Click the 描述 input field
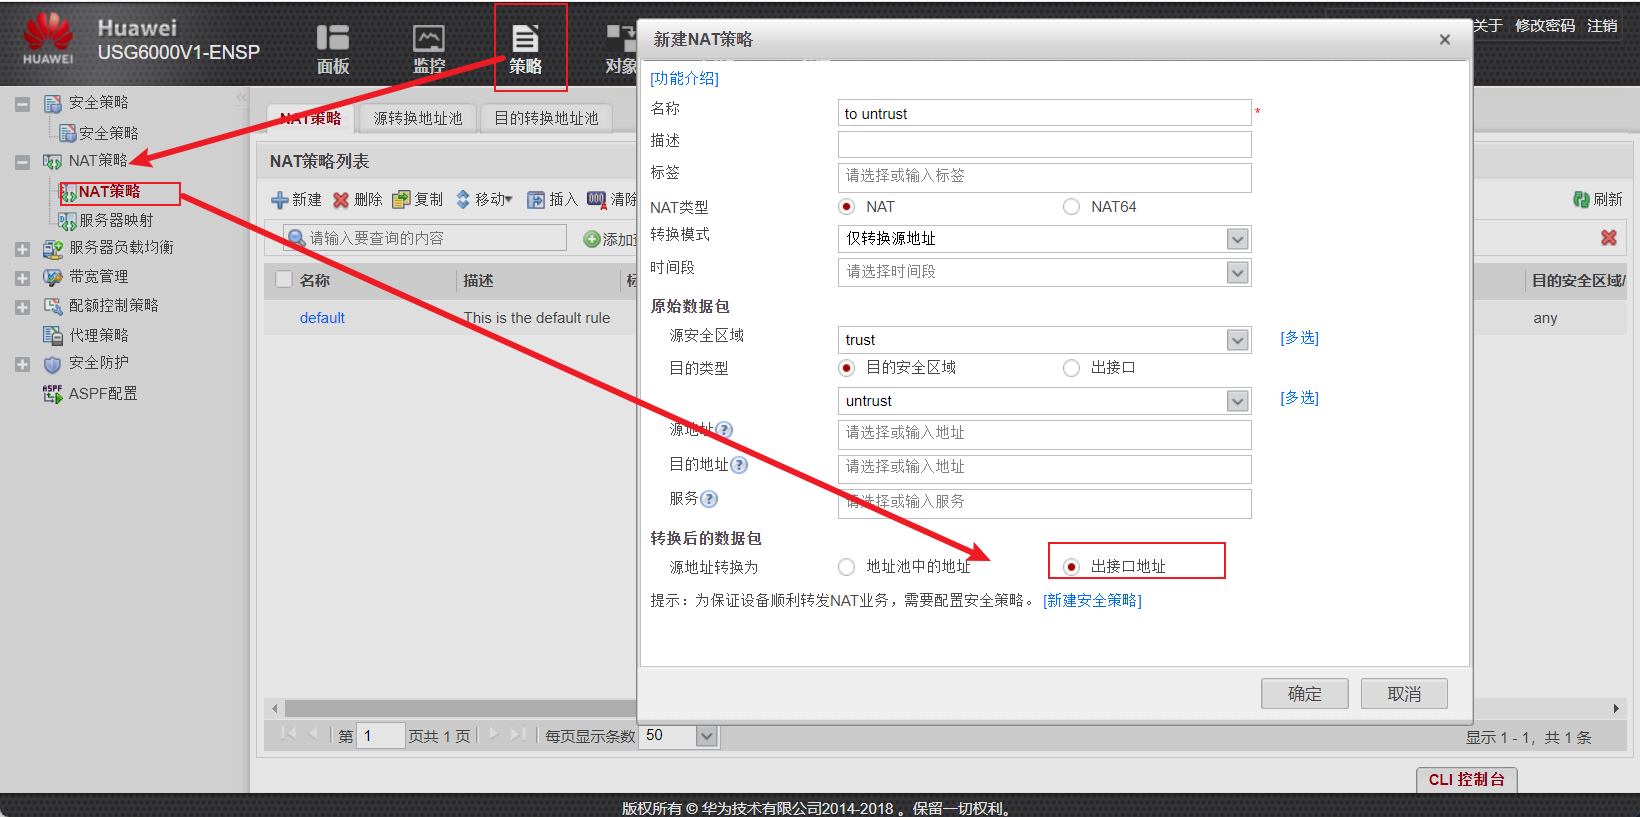The height and width of the screenshot is (817, 1640). (x=1044, y=145)
